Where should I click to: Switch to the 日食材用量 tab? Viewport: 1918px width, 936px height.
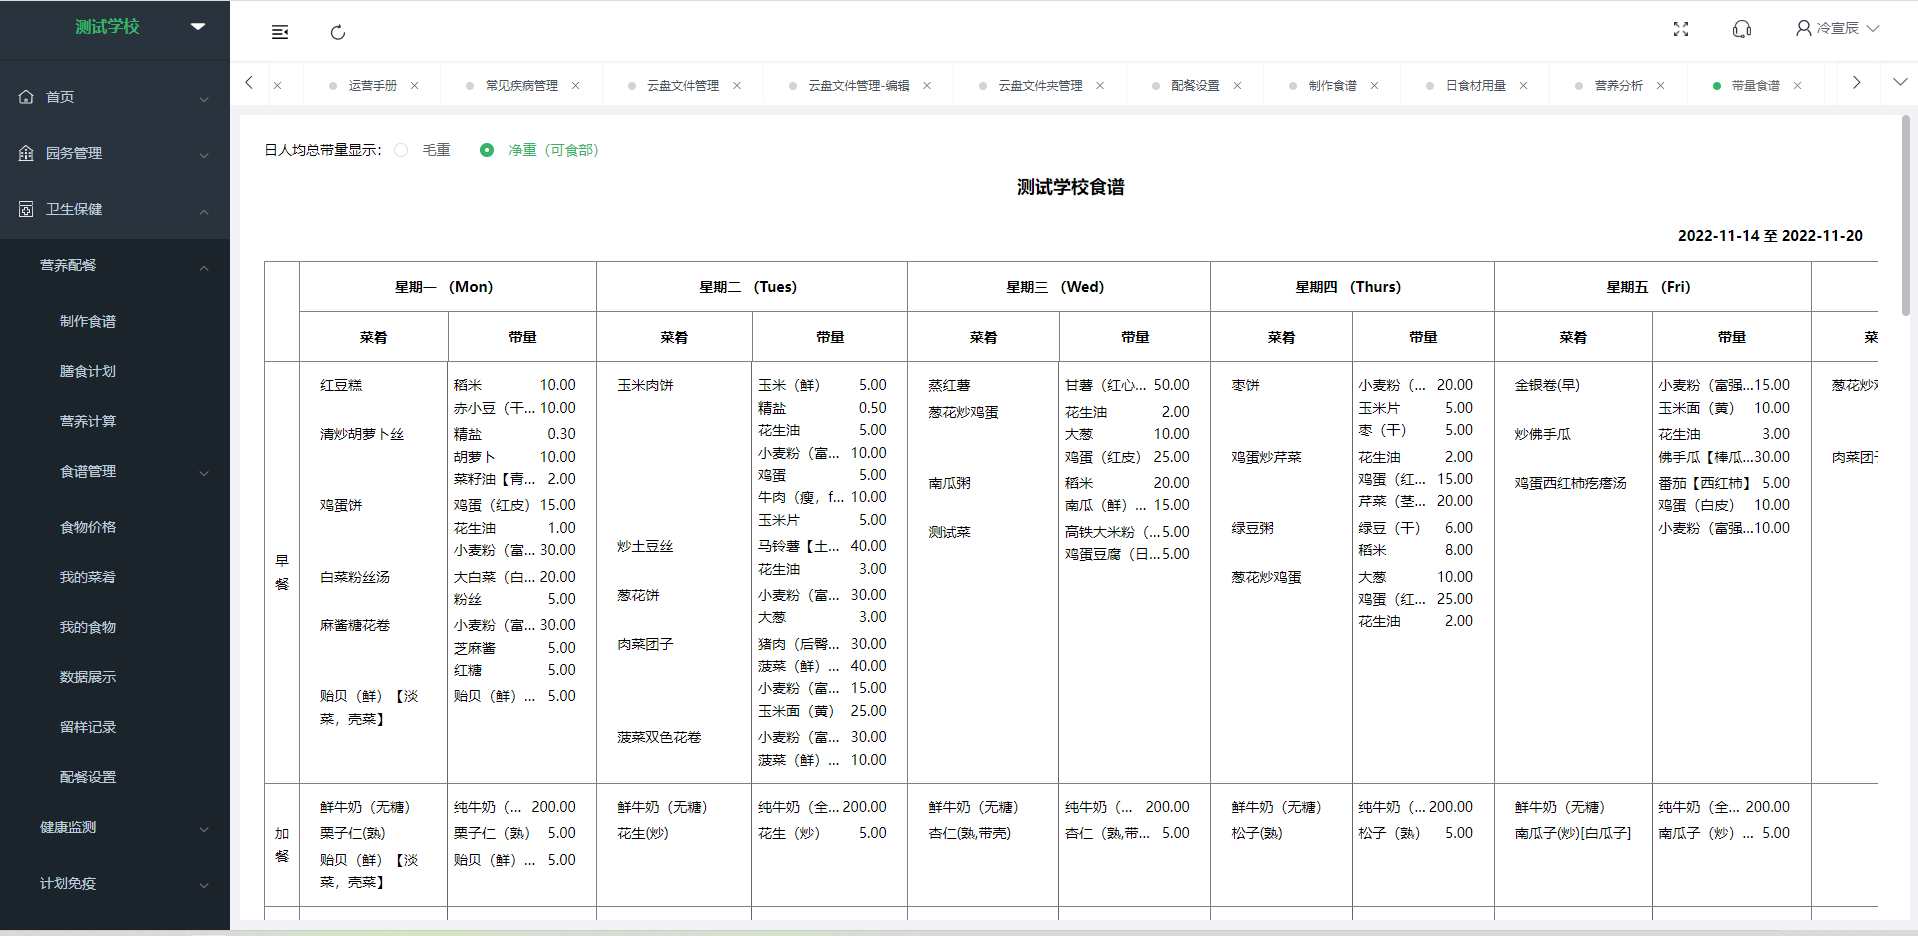click(1475, 86)
